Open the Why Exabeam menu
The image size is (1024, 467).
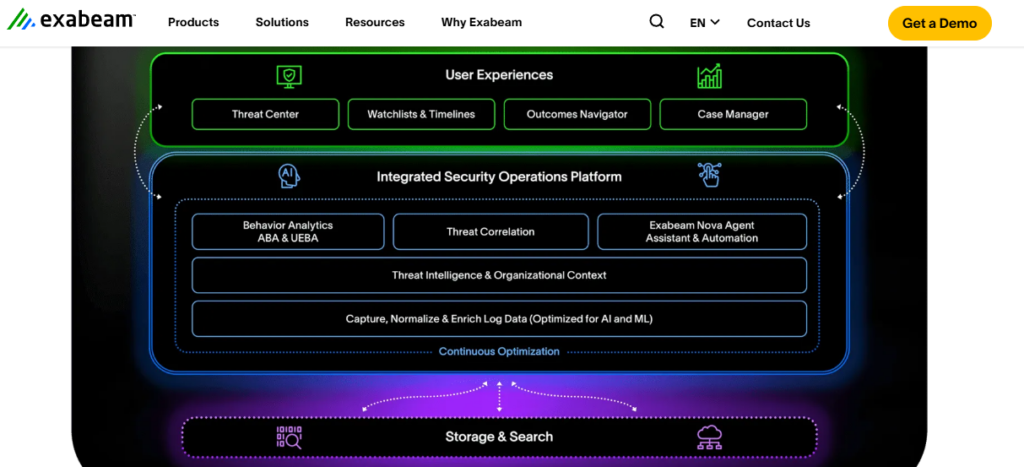481,22
